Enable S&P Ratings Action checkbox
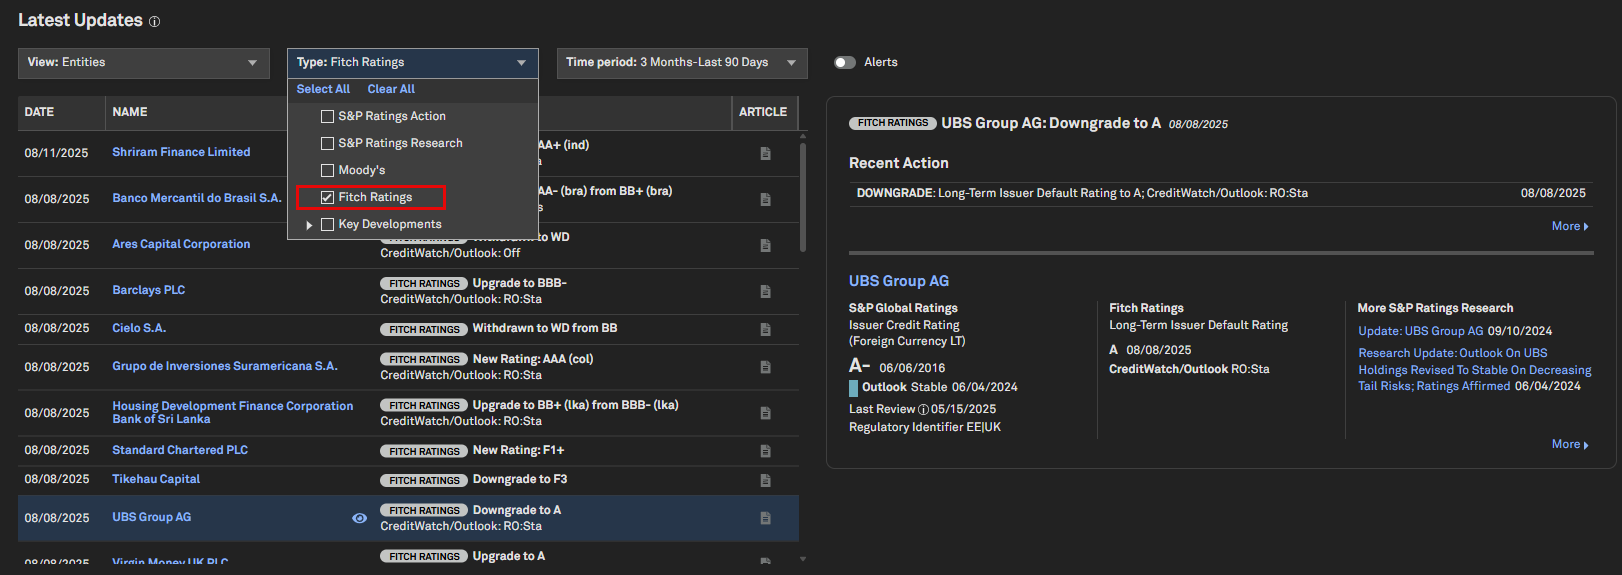Screen dimensions: 1622x575 [327, 117]
